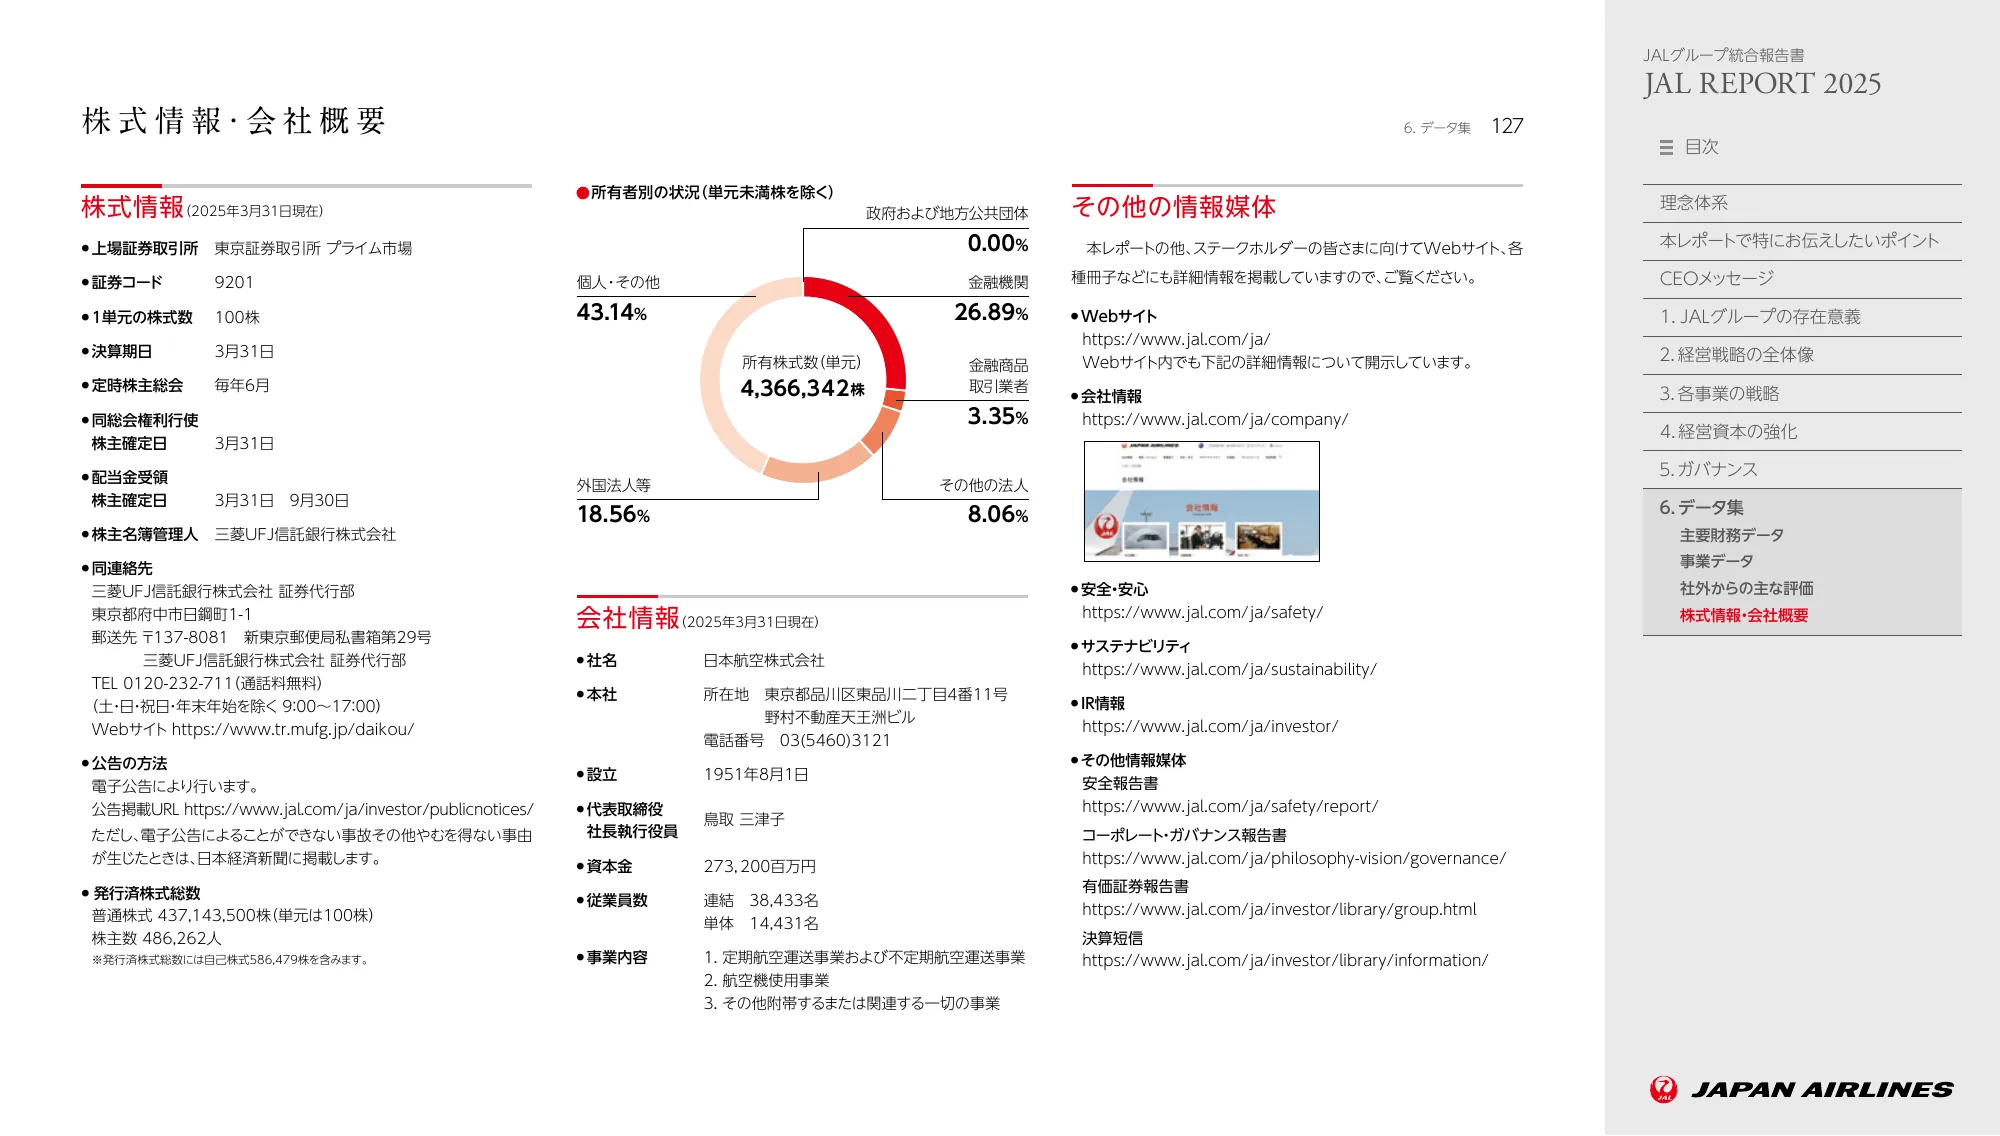Click the 8.06% value
The width and height of the screenshot is (2000, 1136).
click(x=997, y=515)
